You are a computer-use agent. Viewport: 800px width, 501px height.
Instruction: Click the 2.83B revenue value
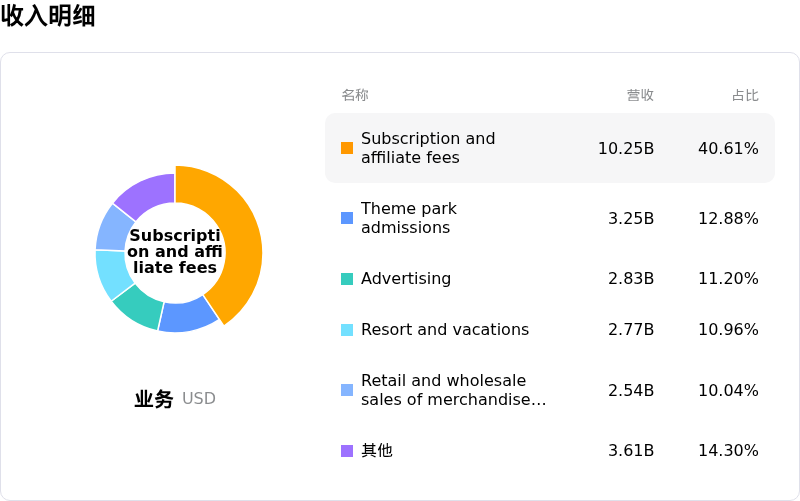(x=631, y=279)
